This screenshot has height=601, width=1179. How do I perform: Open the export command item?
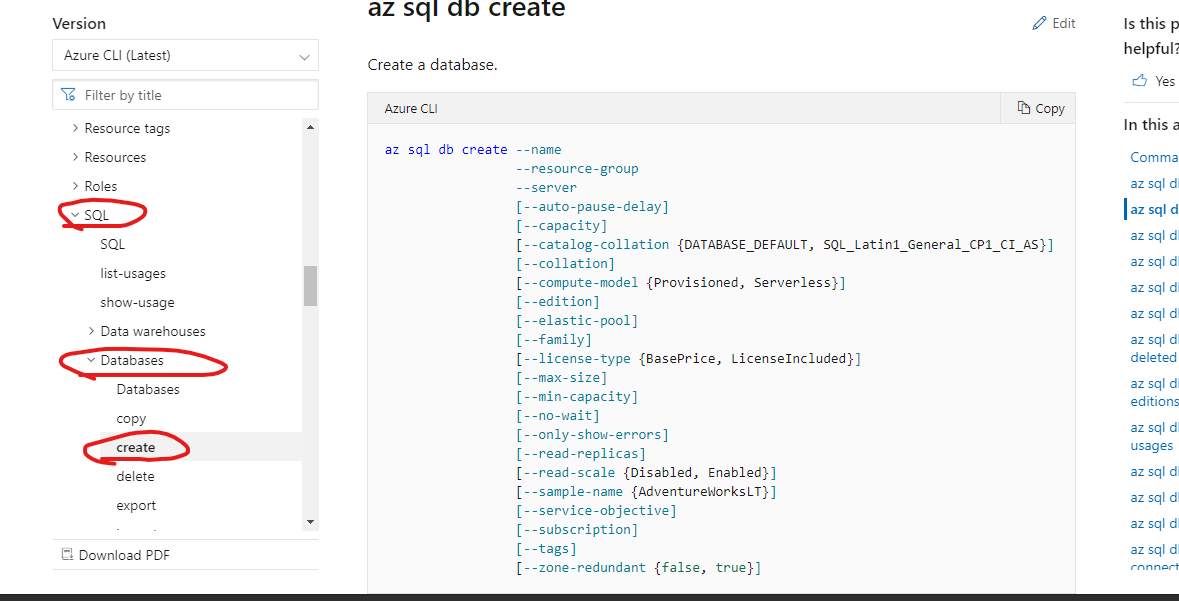(137, 505)
